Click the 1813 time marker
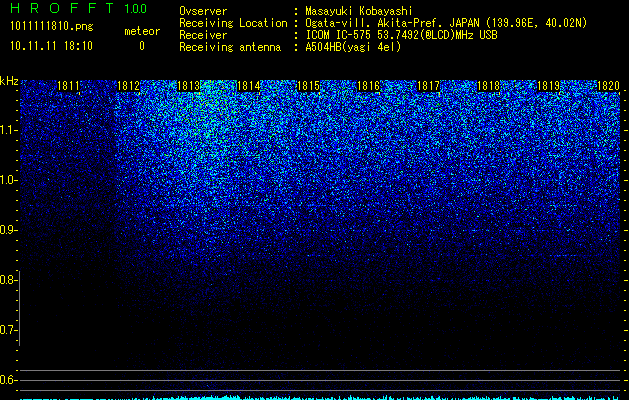The height and width of the screenshot is (400, 629). click(x=189, y=86)
